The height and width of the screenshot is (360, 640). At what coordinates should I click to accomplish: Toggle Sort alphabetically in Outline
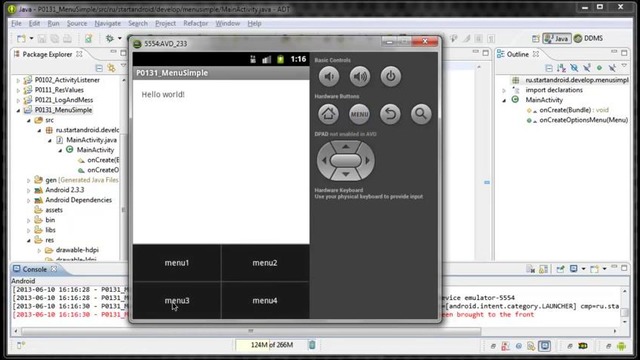coord(561,68)
